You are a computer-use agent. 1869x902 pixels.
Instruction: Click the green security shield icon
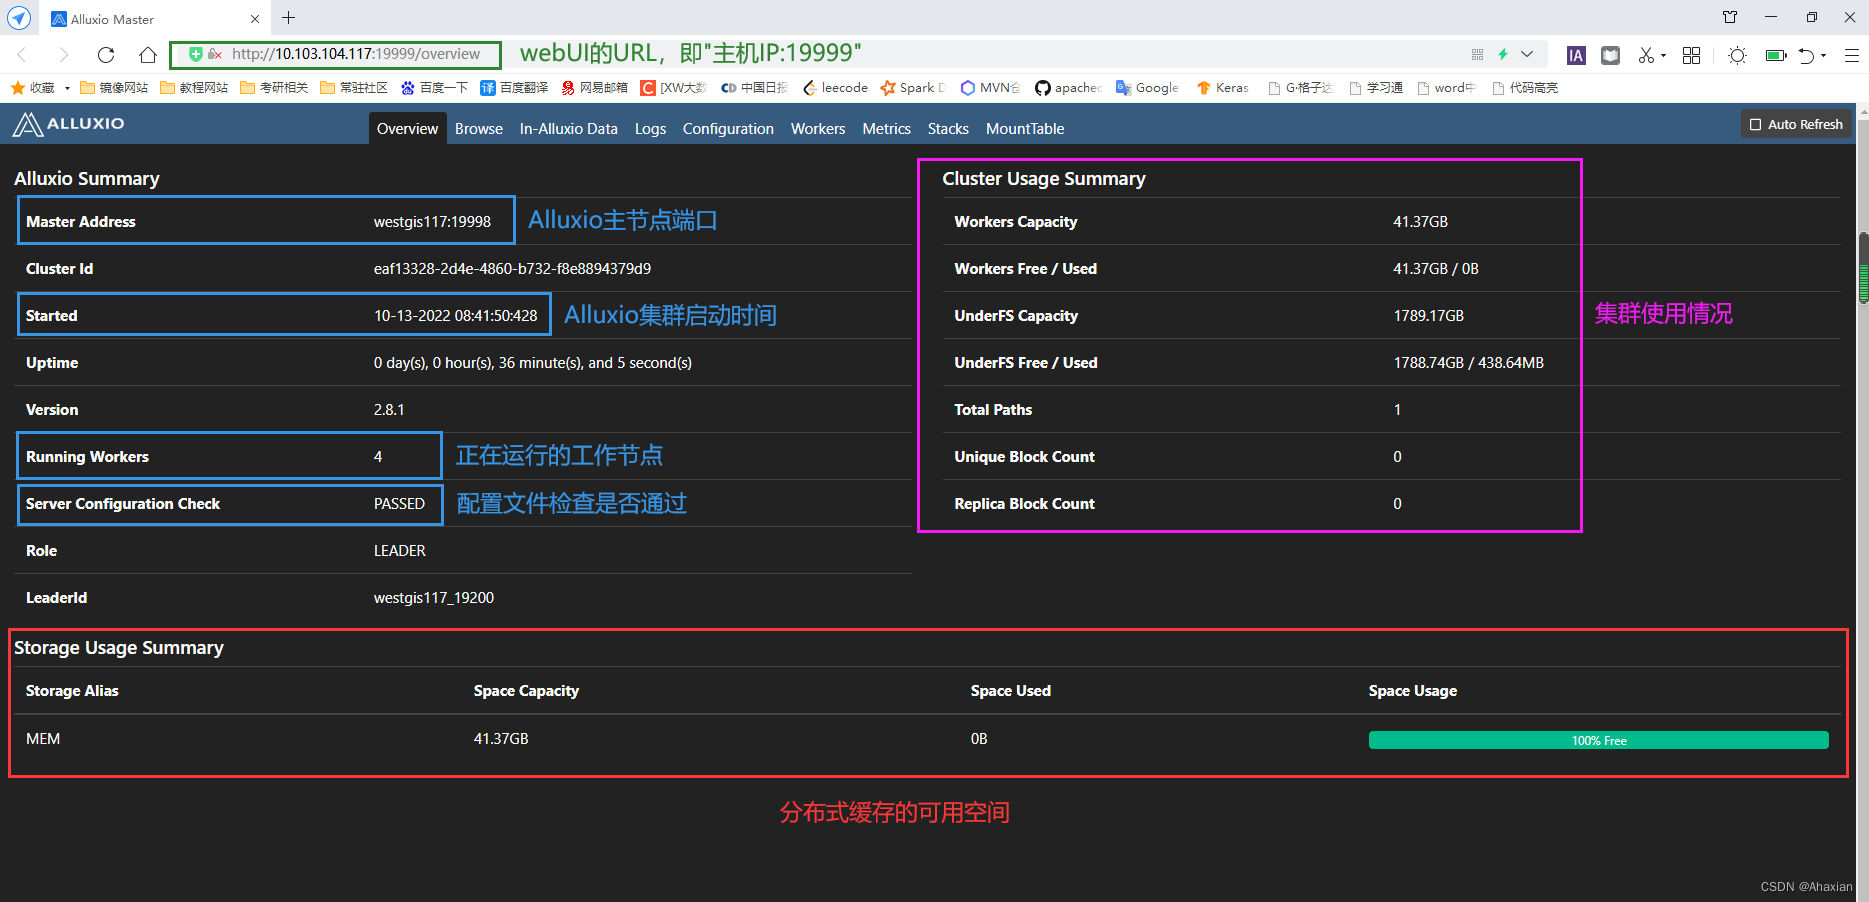point(196,54)
